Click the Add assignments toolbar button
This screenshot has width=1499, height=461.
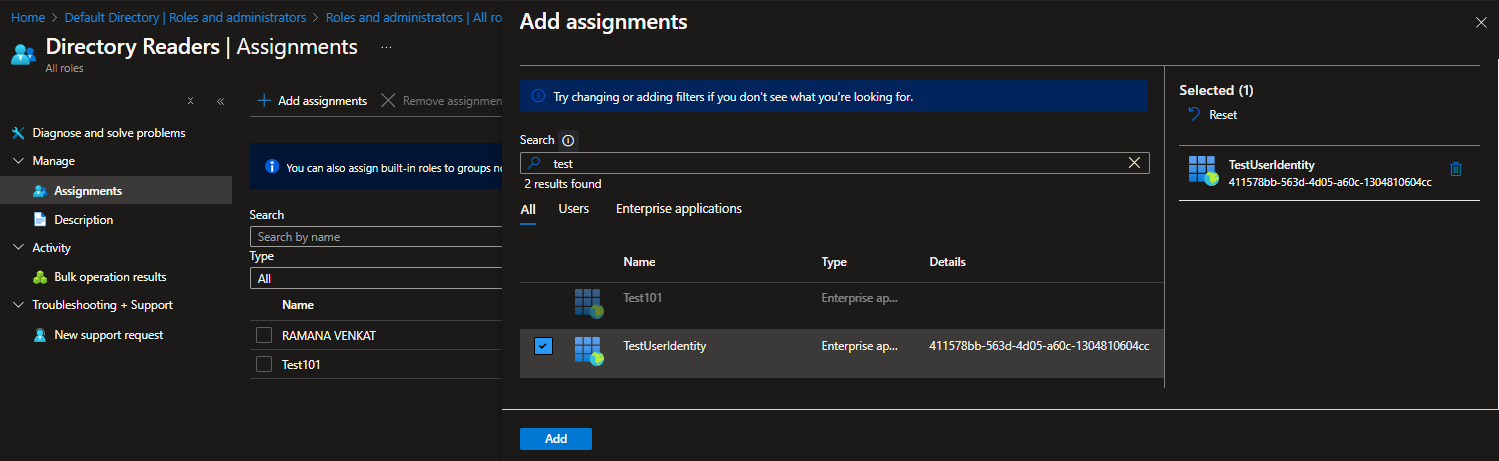312,101
